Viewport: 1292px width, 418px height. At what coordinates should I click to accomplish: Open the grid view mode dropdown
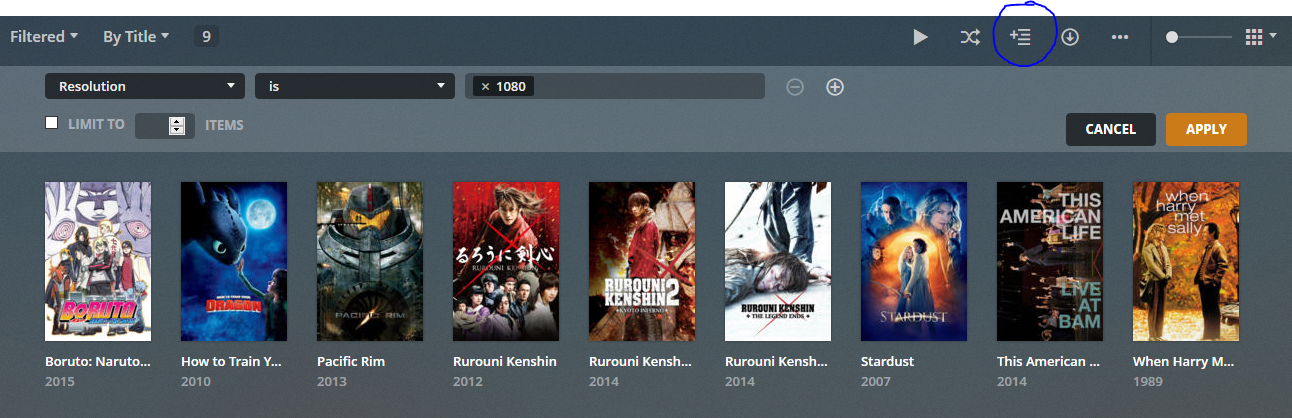pos(1261,37)
